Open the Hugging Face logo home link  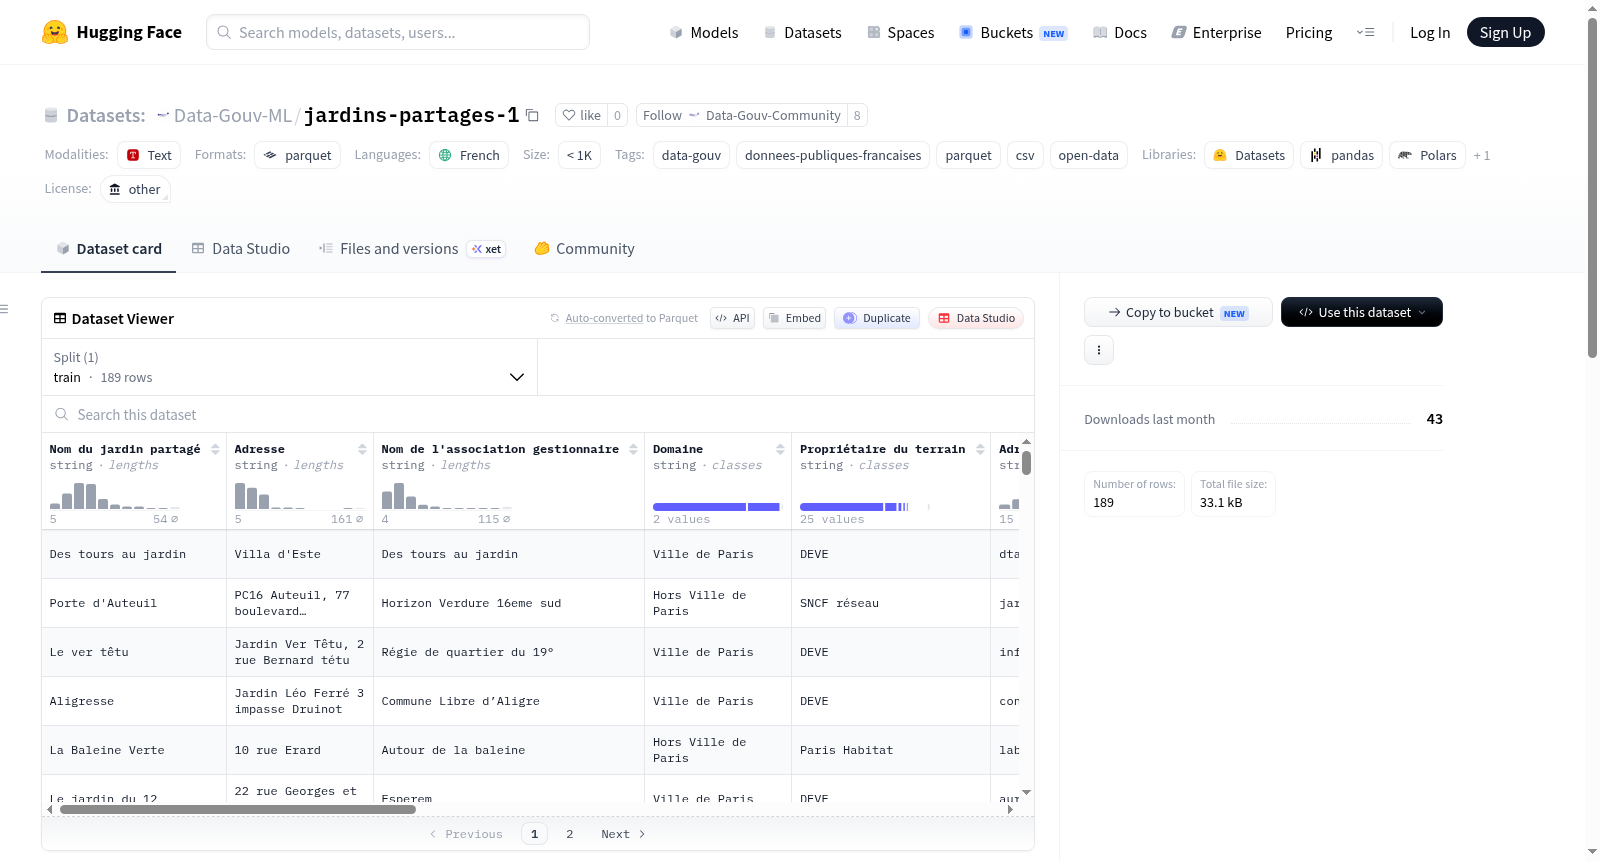pos(112,32)
